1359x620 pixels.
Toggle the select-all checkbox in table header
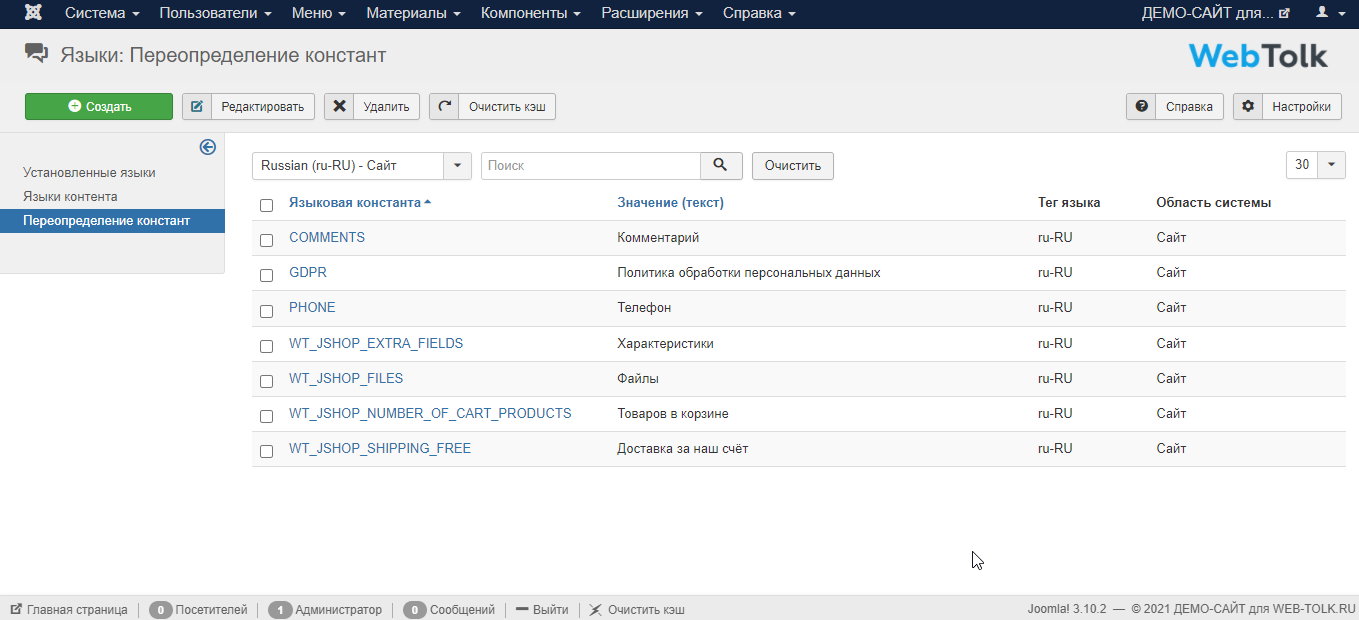point(266,205)
